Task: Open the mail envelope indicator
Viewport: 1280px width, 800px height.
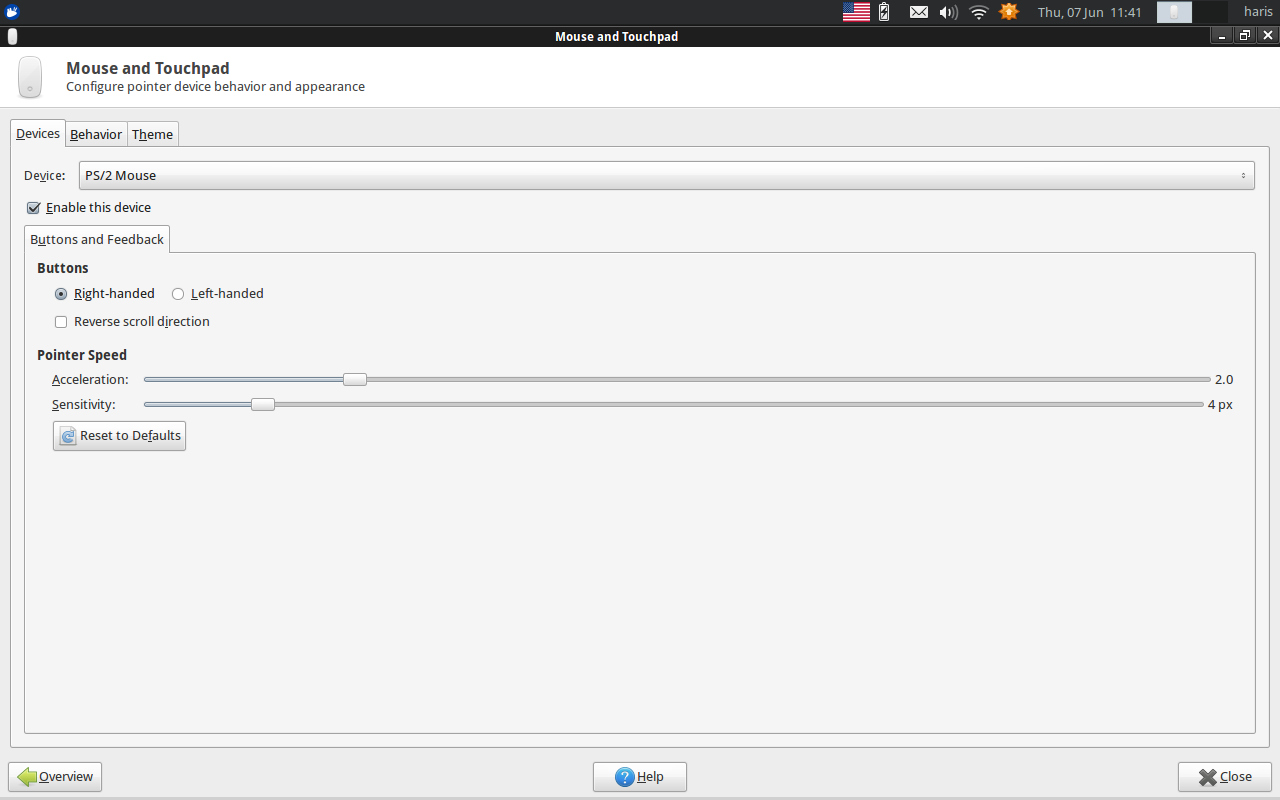Action: [918, 12]
